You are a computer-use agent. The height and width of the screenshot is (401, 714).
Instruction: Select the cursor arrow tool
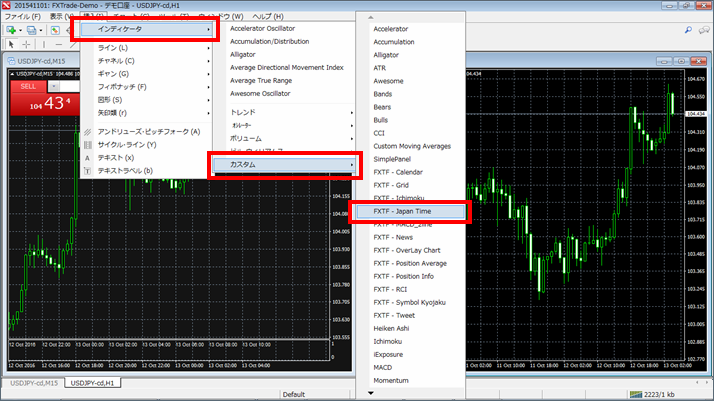coord(11,45)
